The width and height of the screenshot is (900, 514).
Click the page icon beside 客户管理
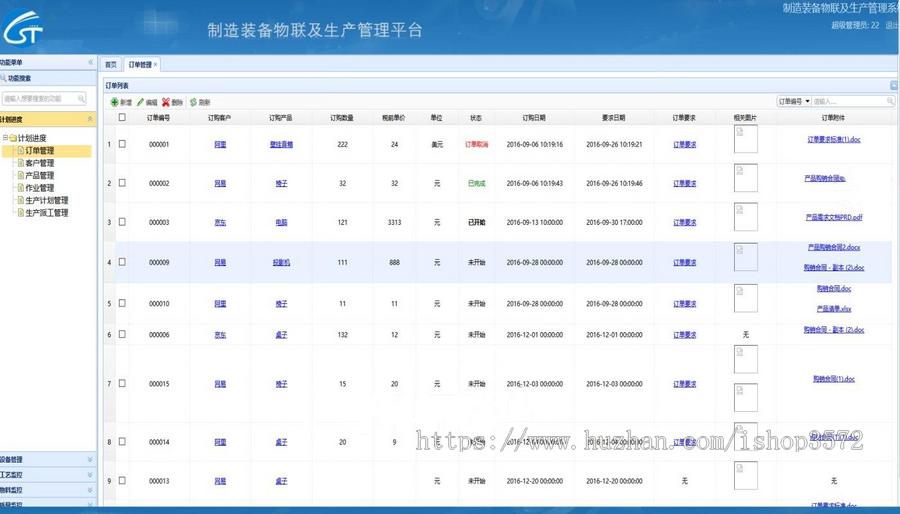[x=21, y=163]
